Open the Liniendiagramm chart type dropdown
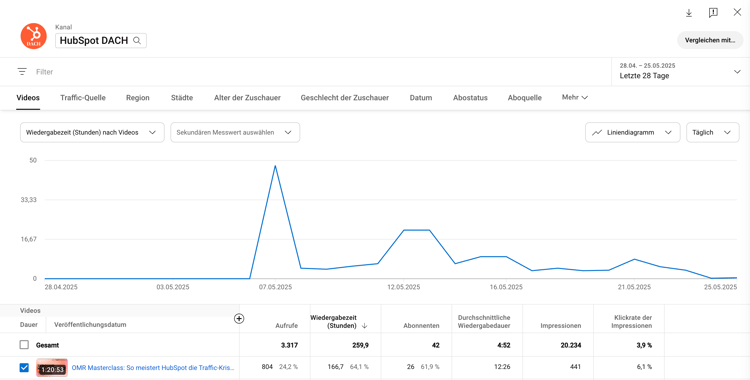 [632, 133]
